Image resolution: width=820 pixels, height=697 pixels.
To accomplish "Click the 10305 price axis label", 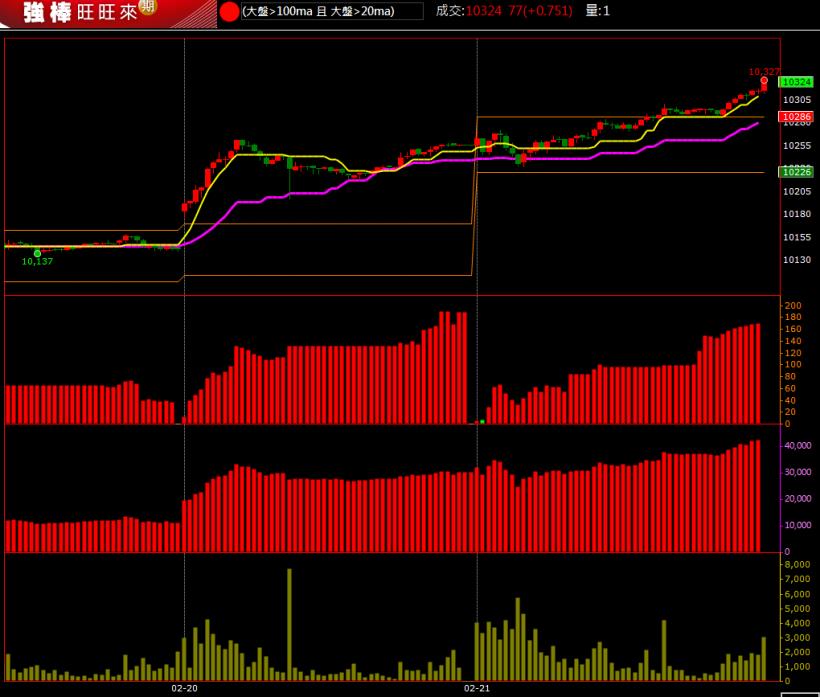I will click(797, 100).
